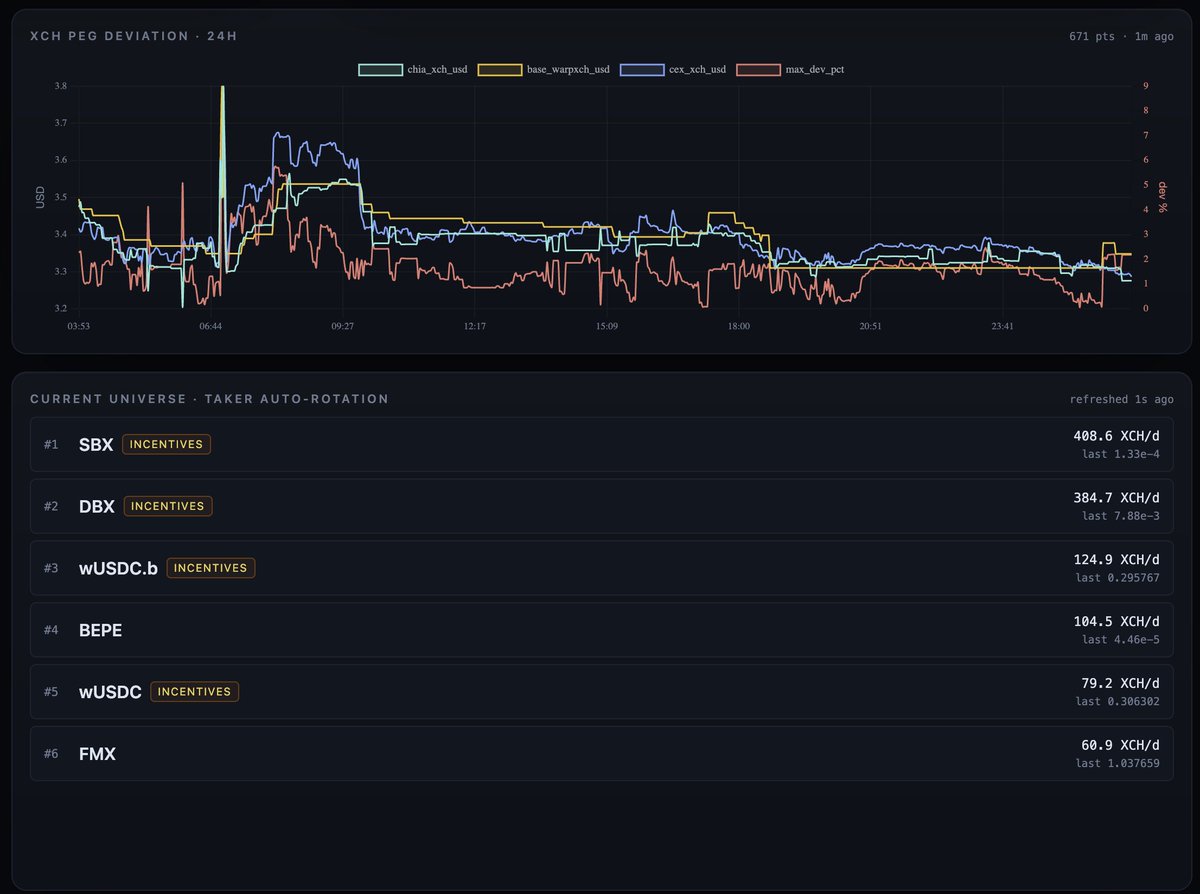This screenshot has height=894, width=1200.
Task: Click the base_warpxch_usd yellow legend swatch
Action: (499, 70)
